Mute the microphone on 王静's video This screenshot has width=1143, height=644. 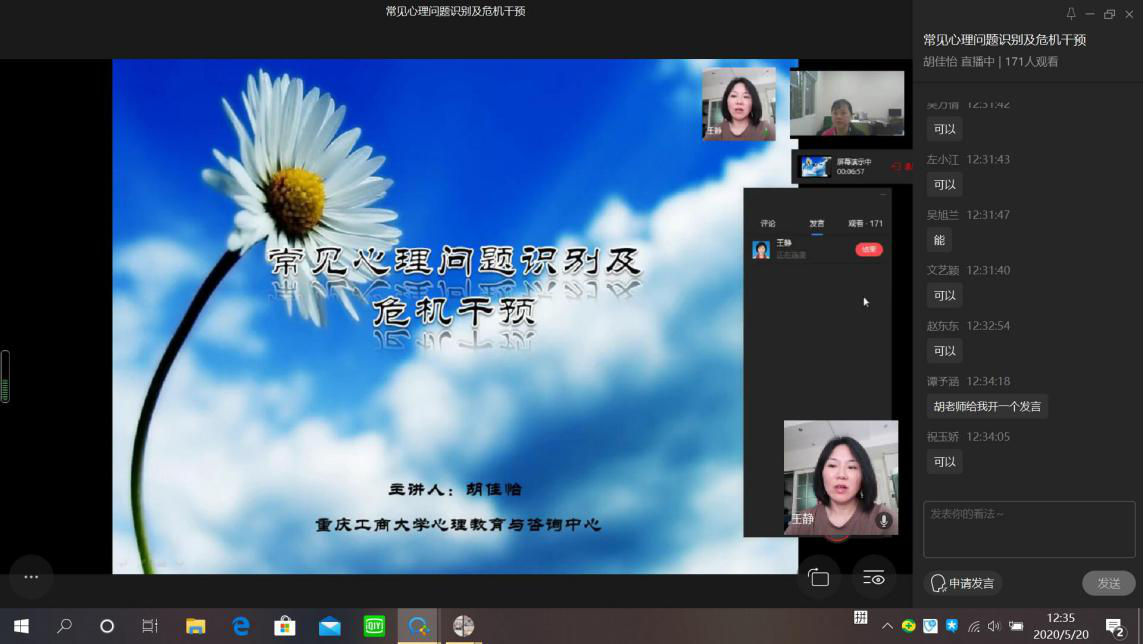pyautogui.click(x=883, y=520)
